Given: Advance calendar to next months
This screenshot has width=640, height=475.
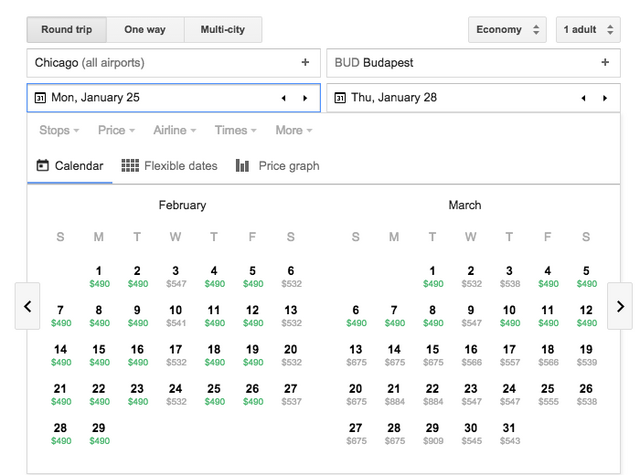Looking at the screenshot, I should [620, 307].
